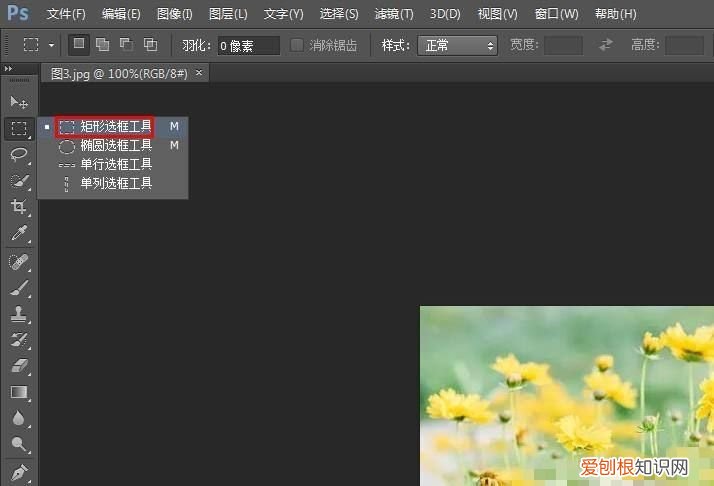Choose 矩形选框工具 from flyout
Screen dimensions: 714x486
point(113,127)
